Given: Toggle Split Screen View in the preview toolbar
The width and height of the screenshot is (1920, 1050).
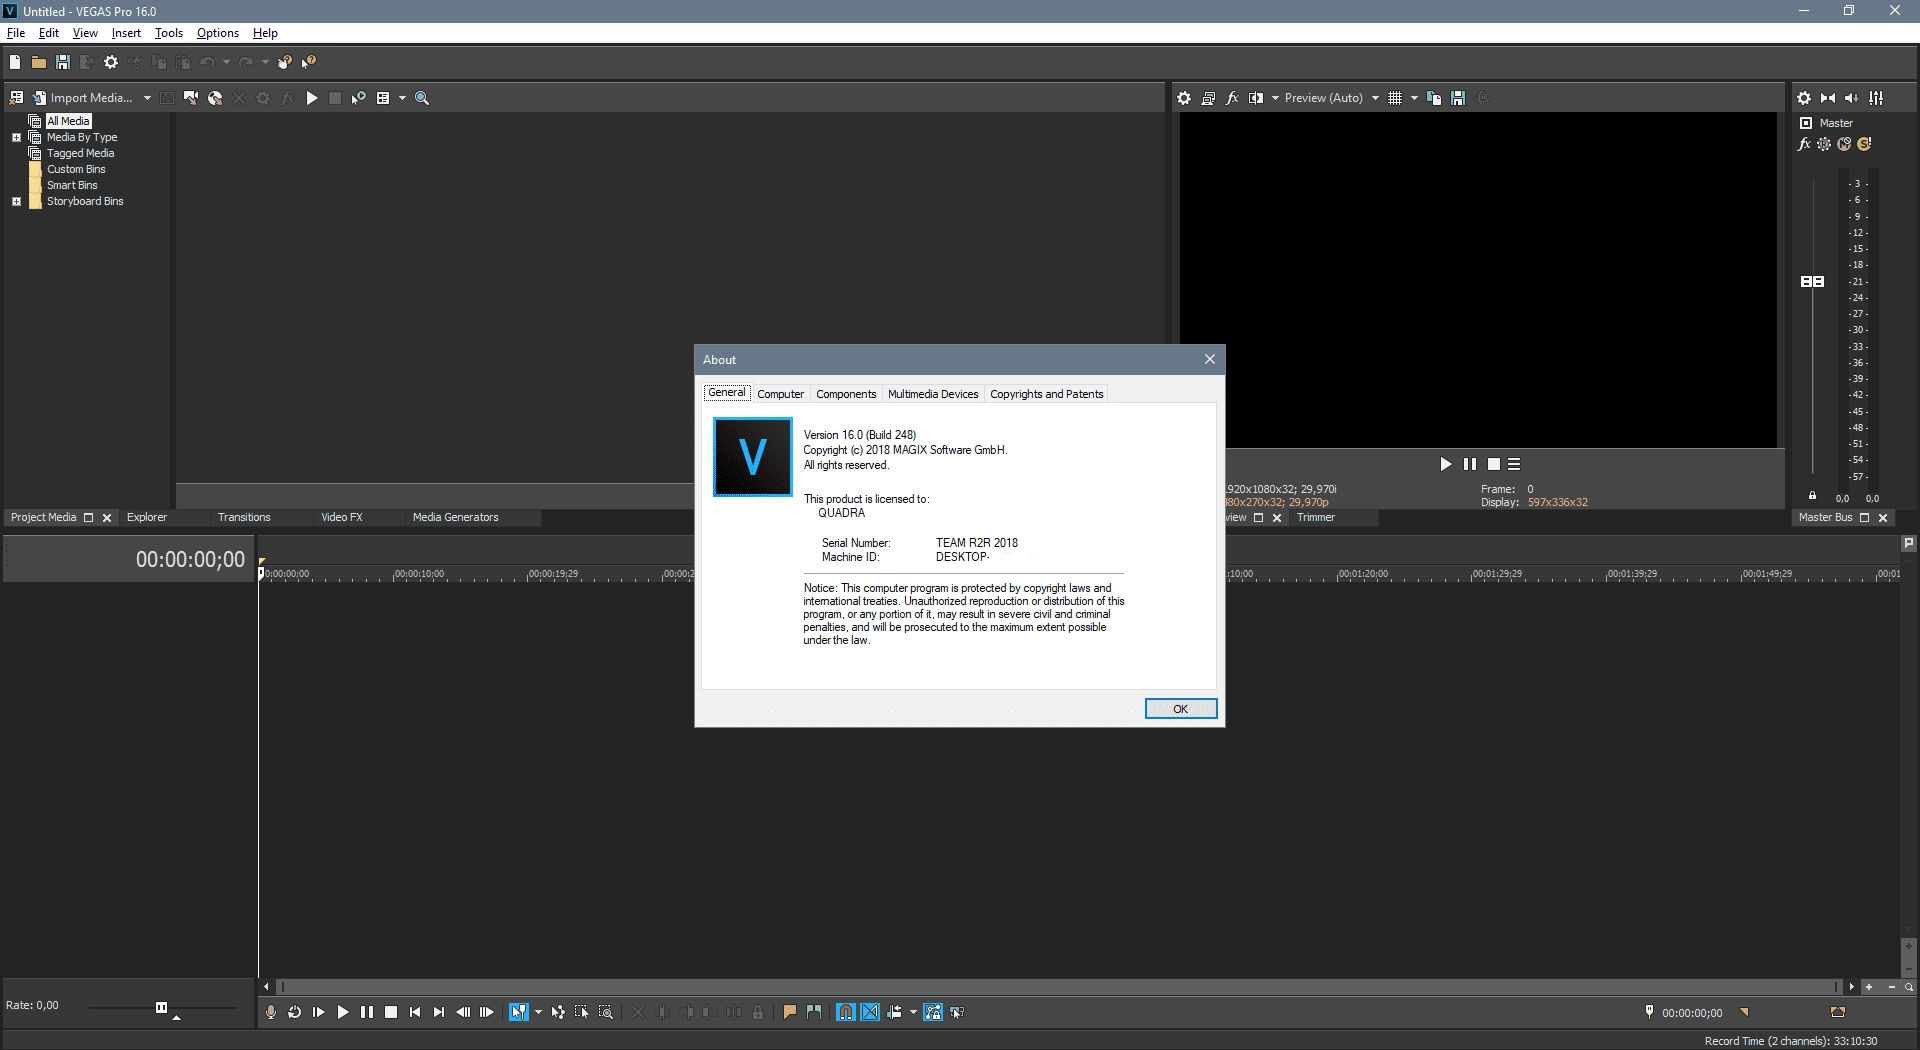Looking at the screenshot, I should [x=1256, y=98].
